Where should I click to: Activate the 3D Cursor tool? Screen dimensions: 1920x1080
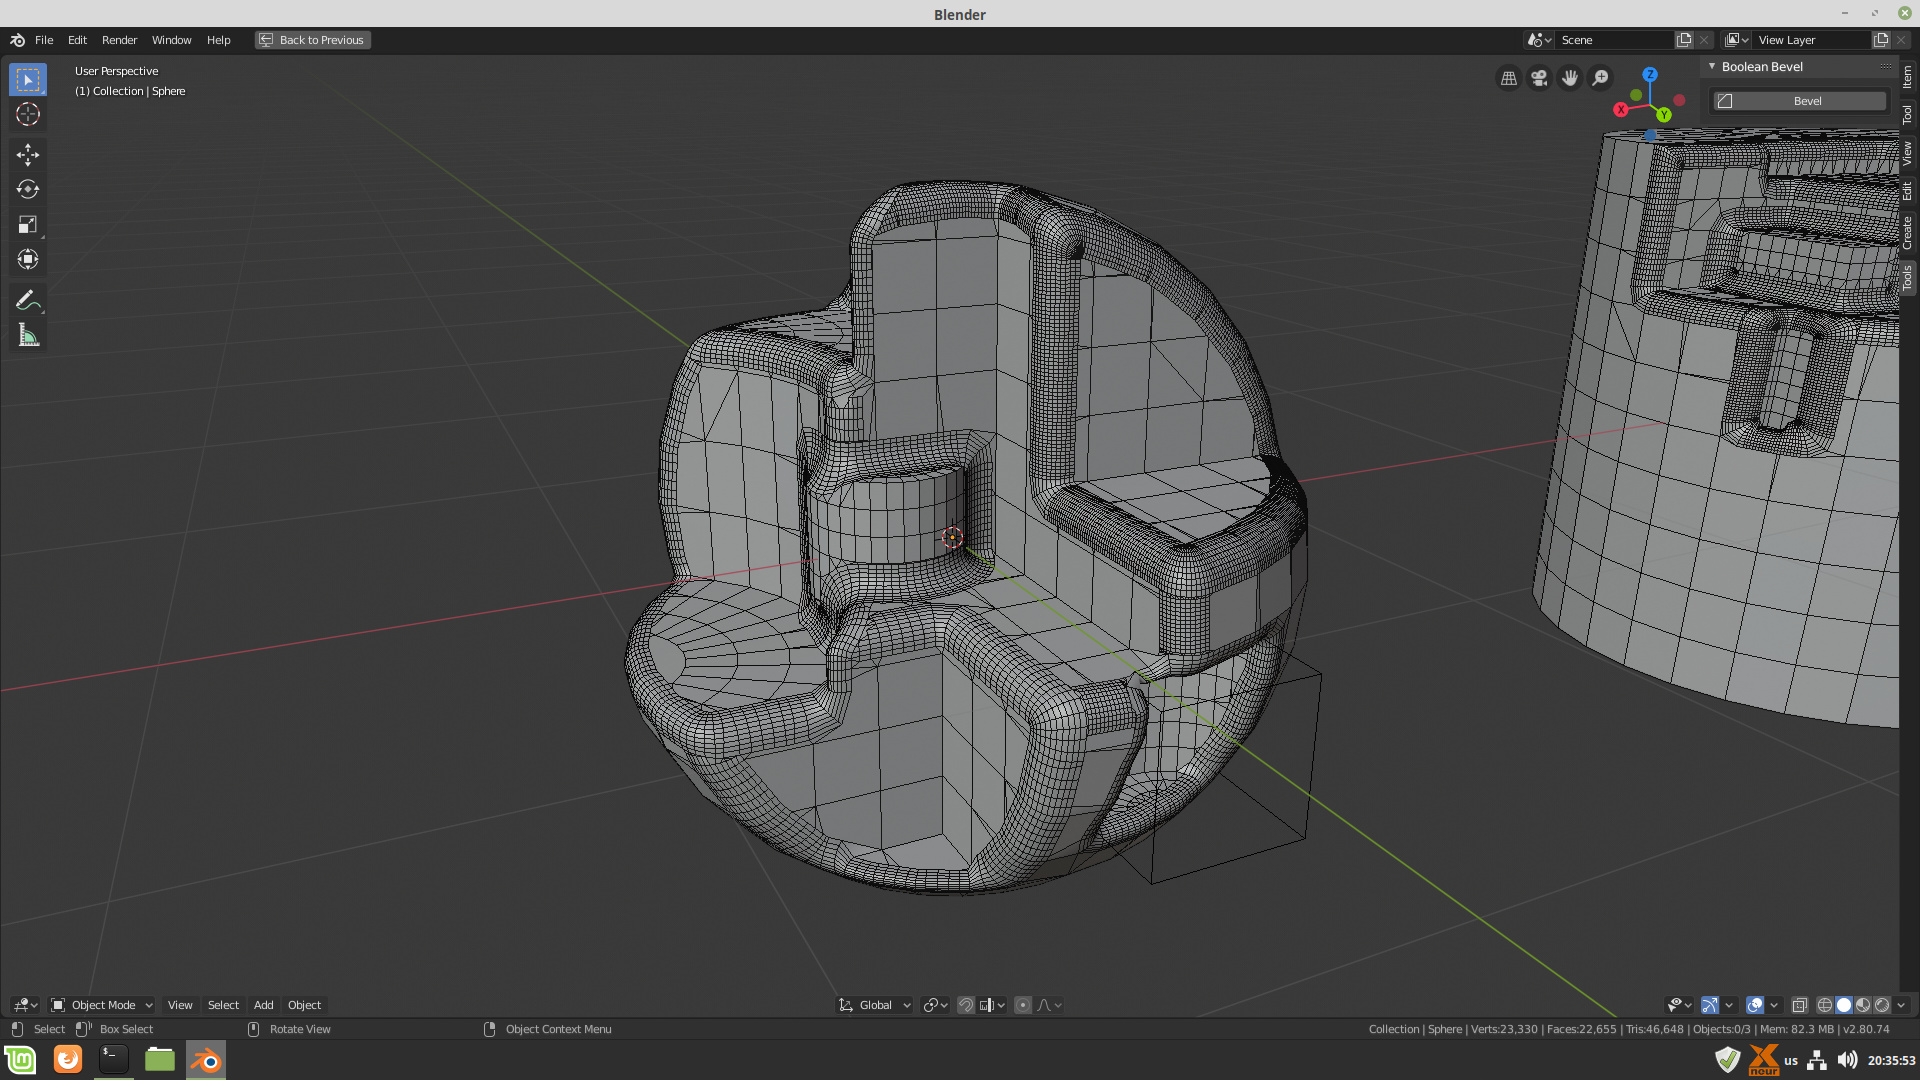point(28,114)
